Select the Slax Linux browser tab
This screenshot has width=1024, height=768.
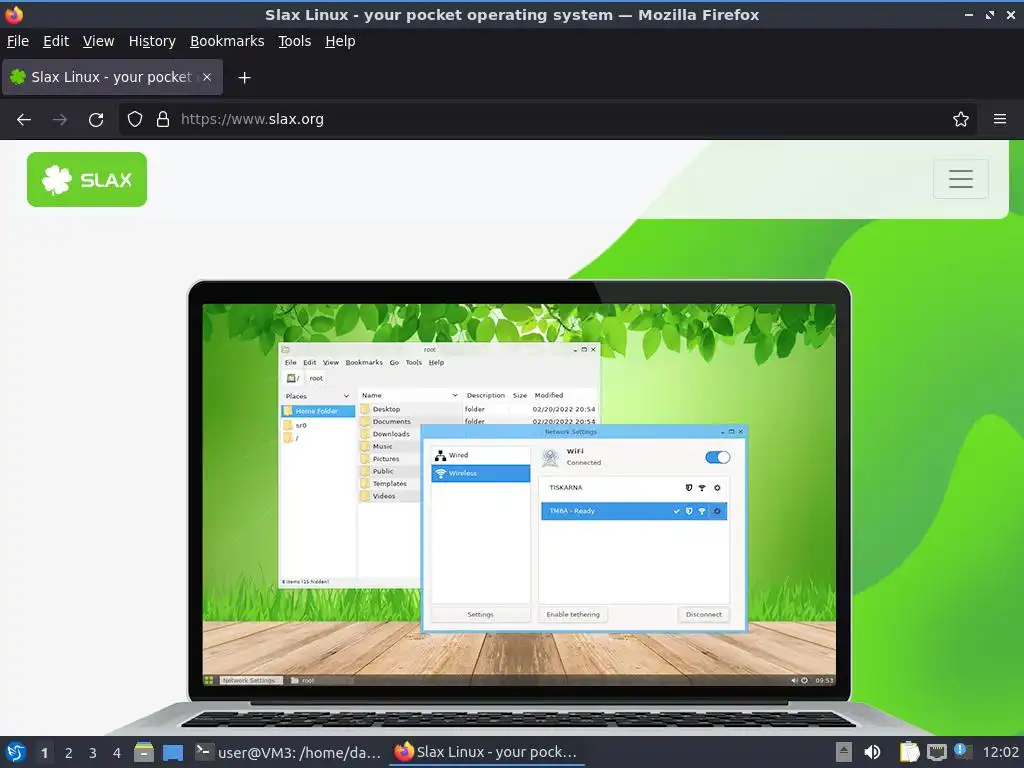tap(112, 77)
